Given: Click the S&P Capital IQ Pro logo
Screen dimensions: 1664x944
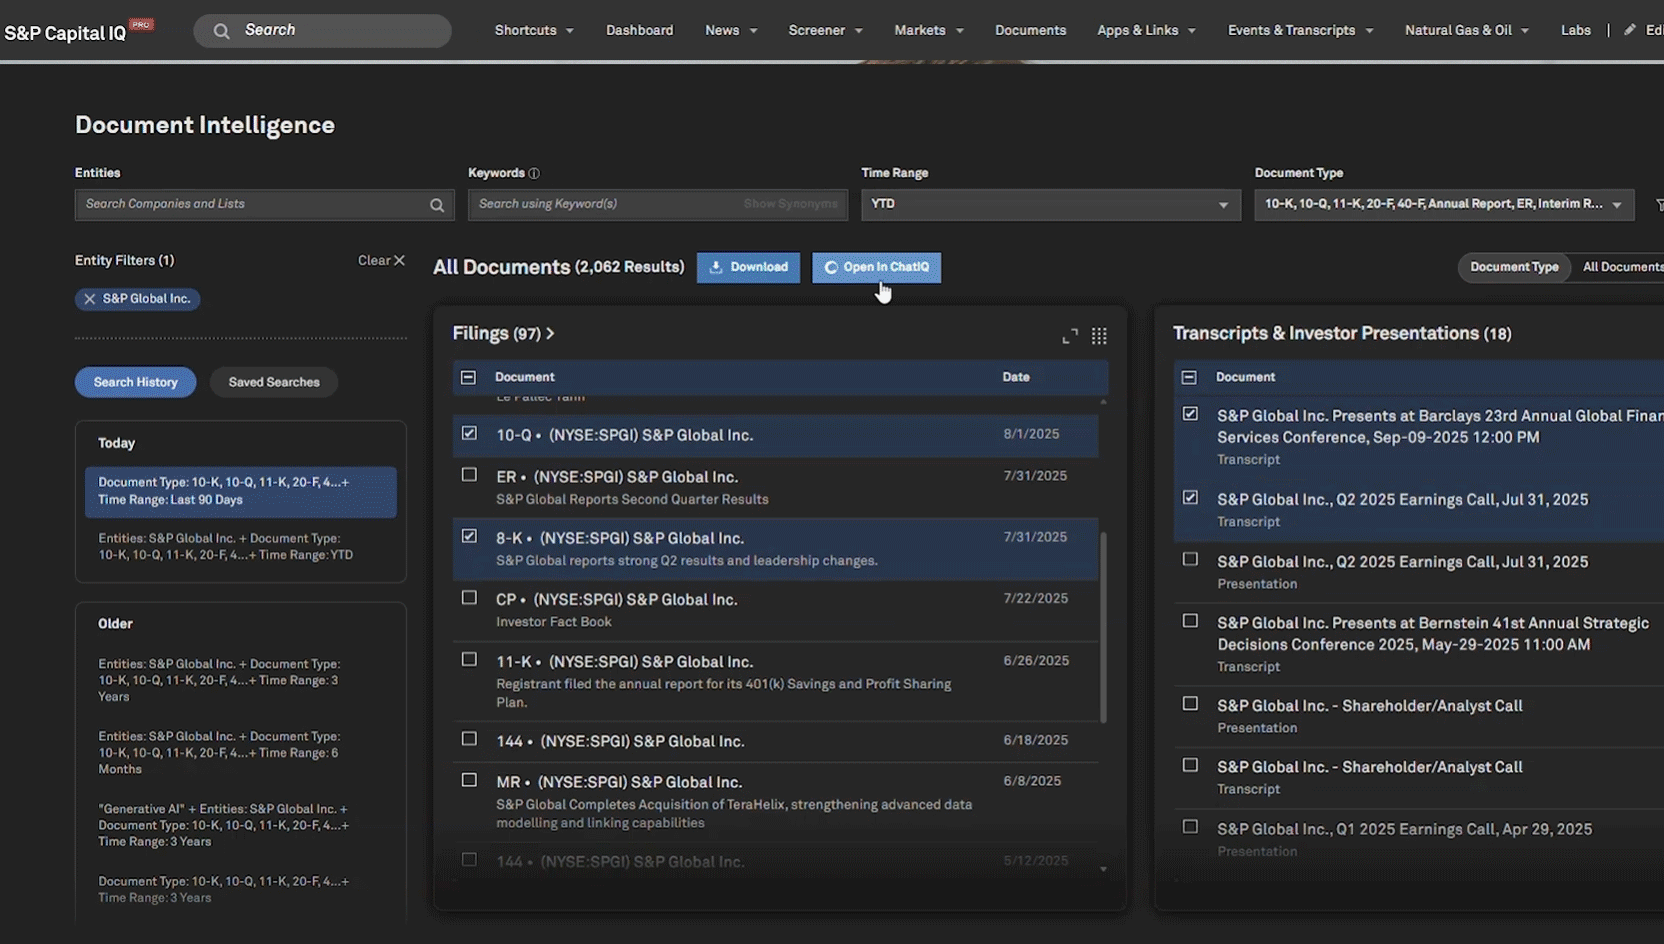Looking at the screenshot, I should pyautogui.click(x=79, y=31).
